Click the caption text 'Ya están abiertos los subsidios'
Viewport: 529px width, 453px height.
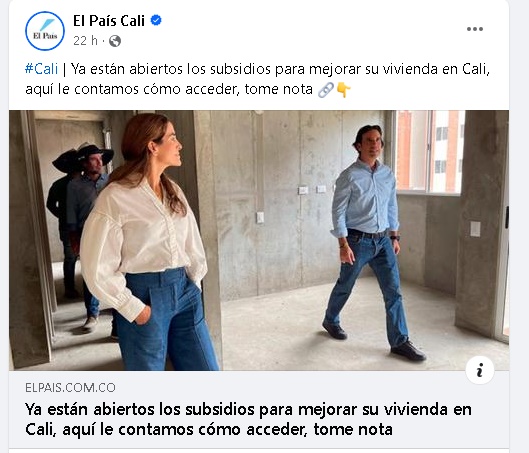click(171, 69)
